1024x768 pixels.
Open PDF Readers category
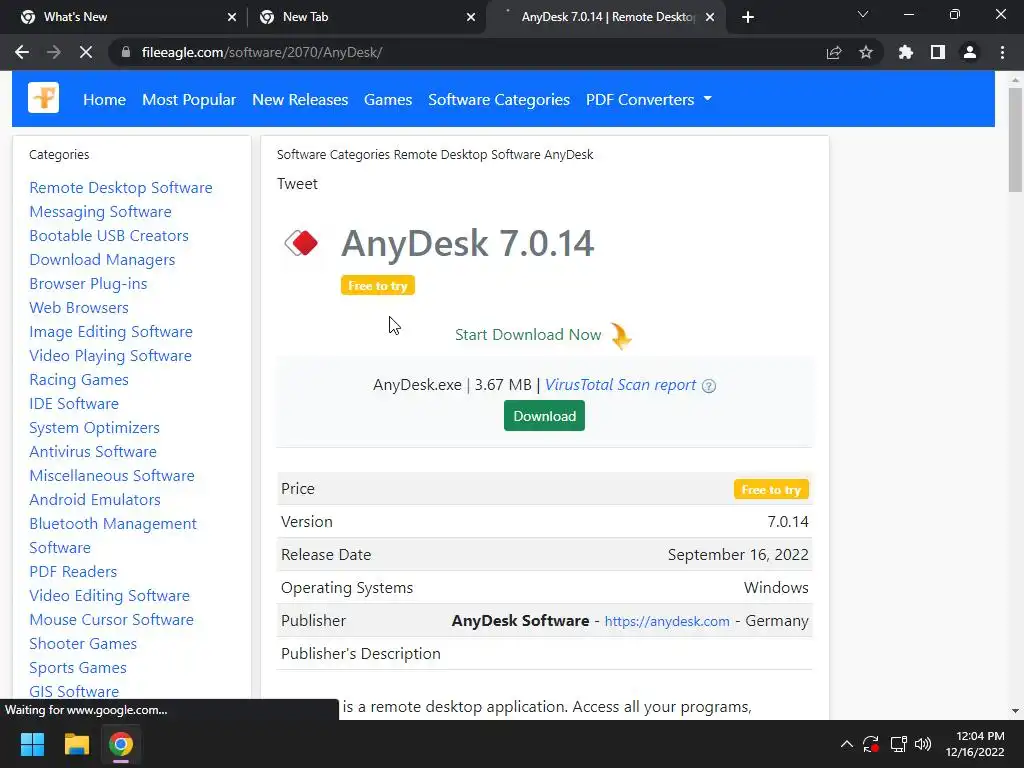point(73,571)
